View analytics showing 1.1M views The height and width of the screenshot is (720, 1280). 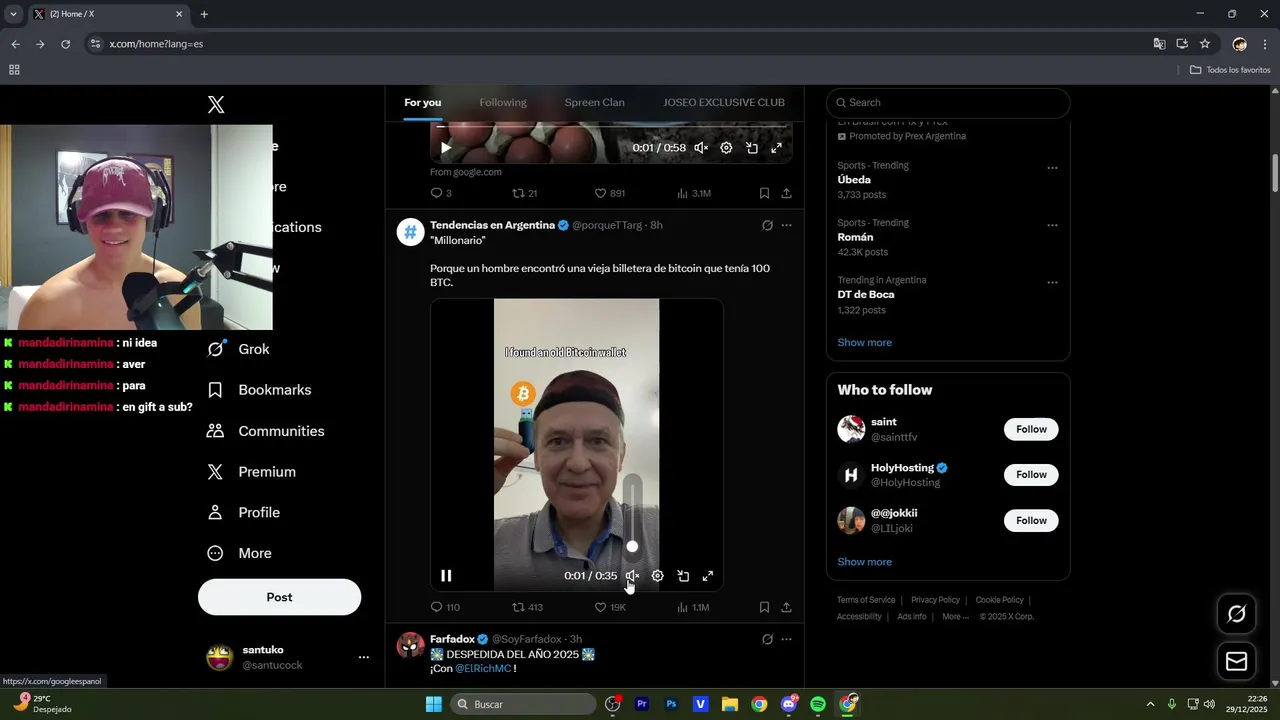coord(693,607)
